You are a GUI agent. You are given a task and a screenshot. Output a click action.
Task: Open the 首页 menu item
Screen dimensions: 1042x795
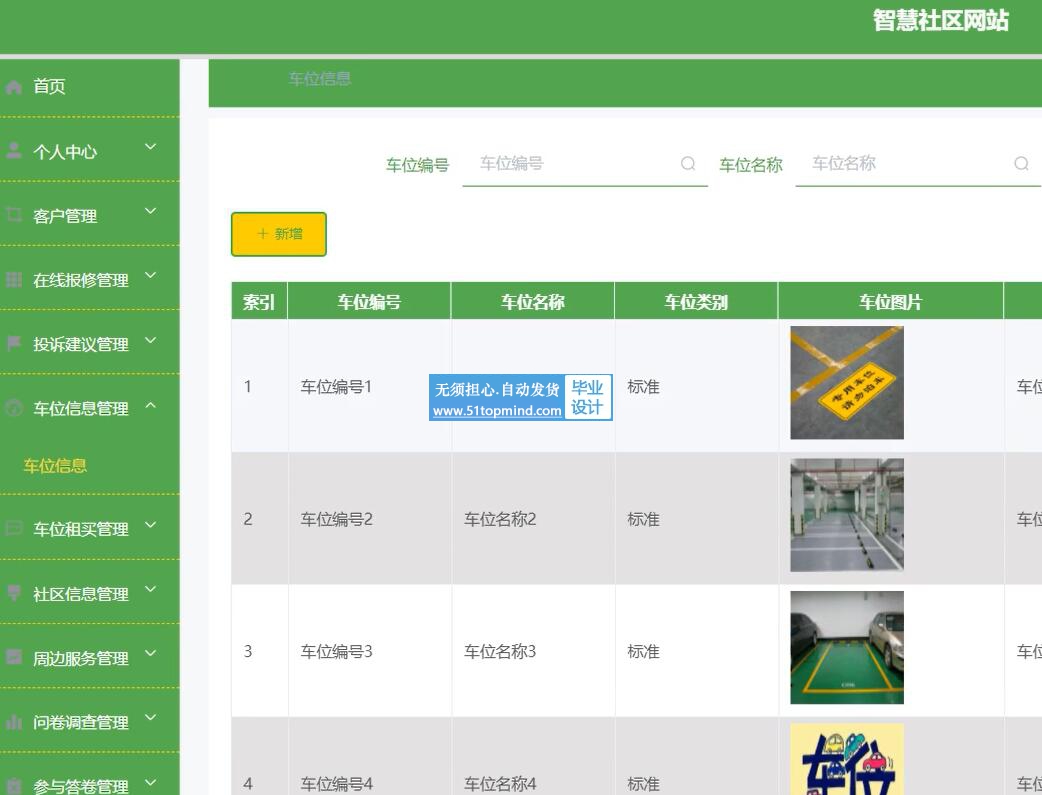(x=90, y=87)
